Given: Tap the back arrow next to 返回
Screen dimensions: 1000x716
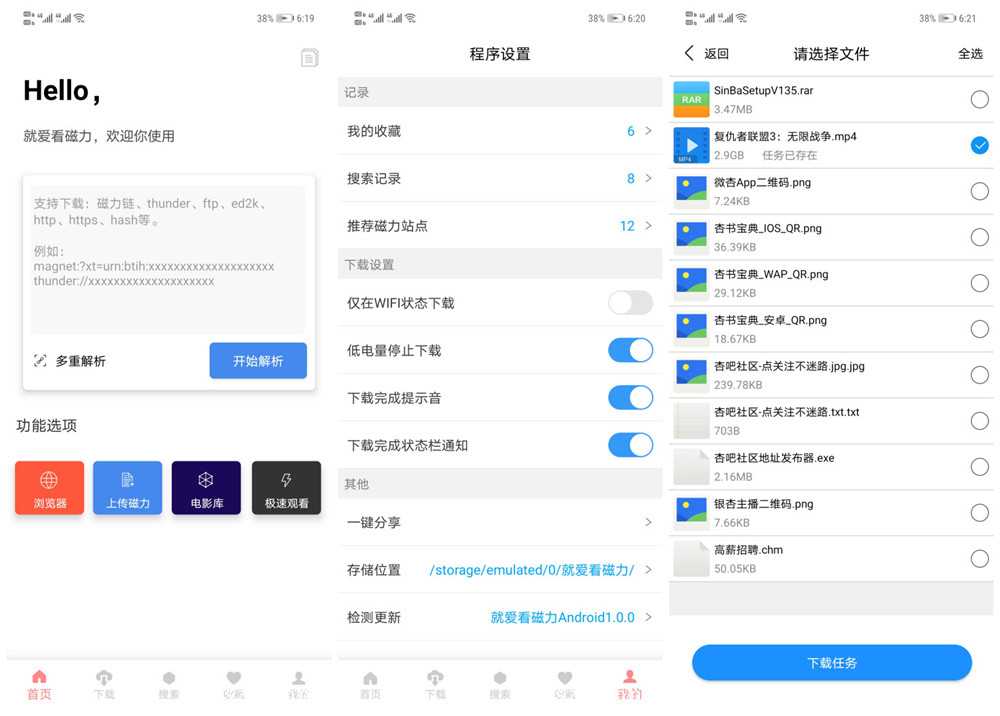Looking at the screenshot, I should pos(689,54).
